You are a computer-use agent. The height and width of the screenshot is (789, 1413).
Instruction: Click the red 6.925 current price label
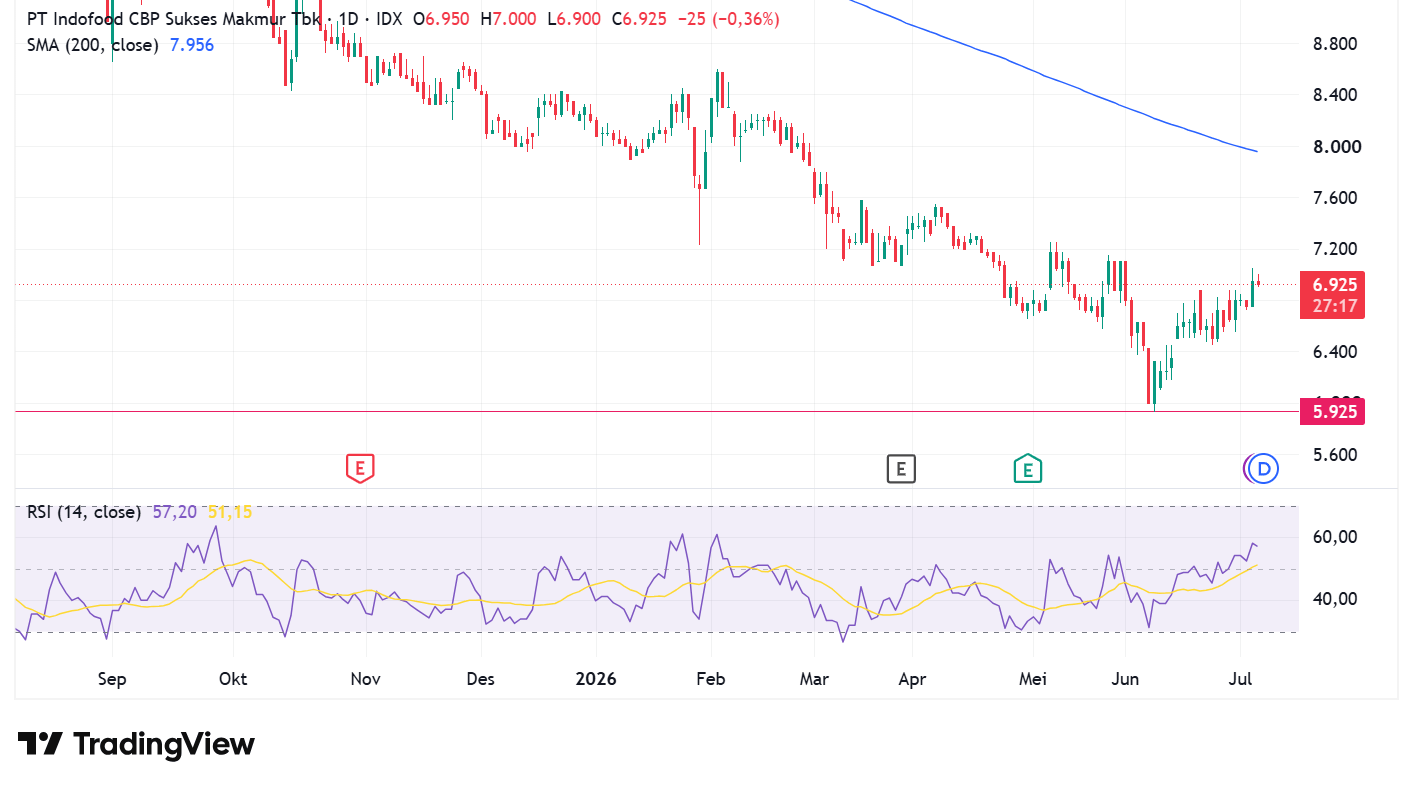coord(1331,284)
